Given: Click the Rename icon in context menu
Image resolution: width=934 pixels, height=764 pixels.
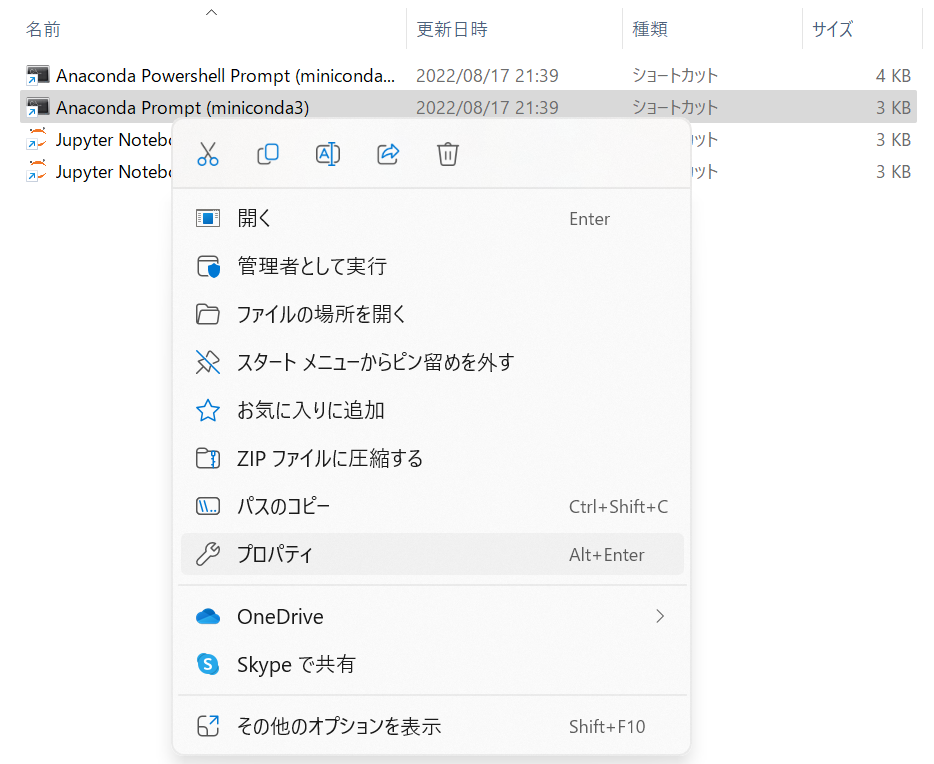Looking at the screenshot, I should coord(328,154).
